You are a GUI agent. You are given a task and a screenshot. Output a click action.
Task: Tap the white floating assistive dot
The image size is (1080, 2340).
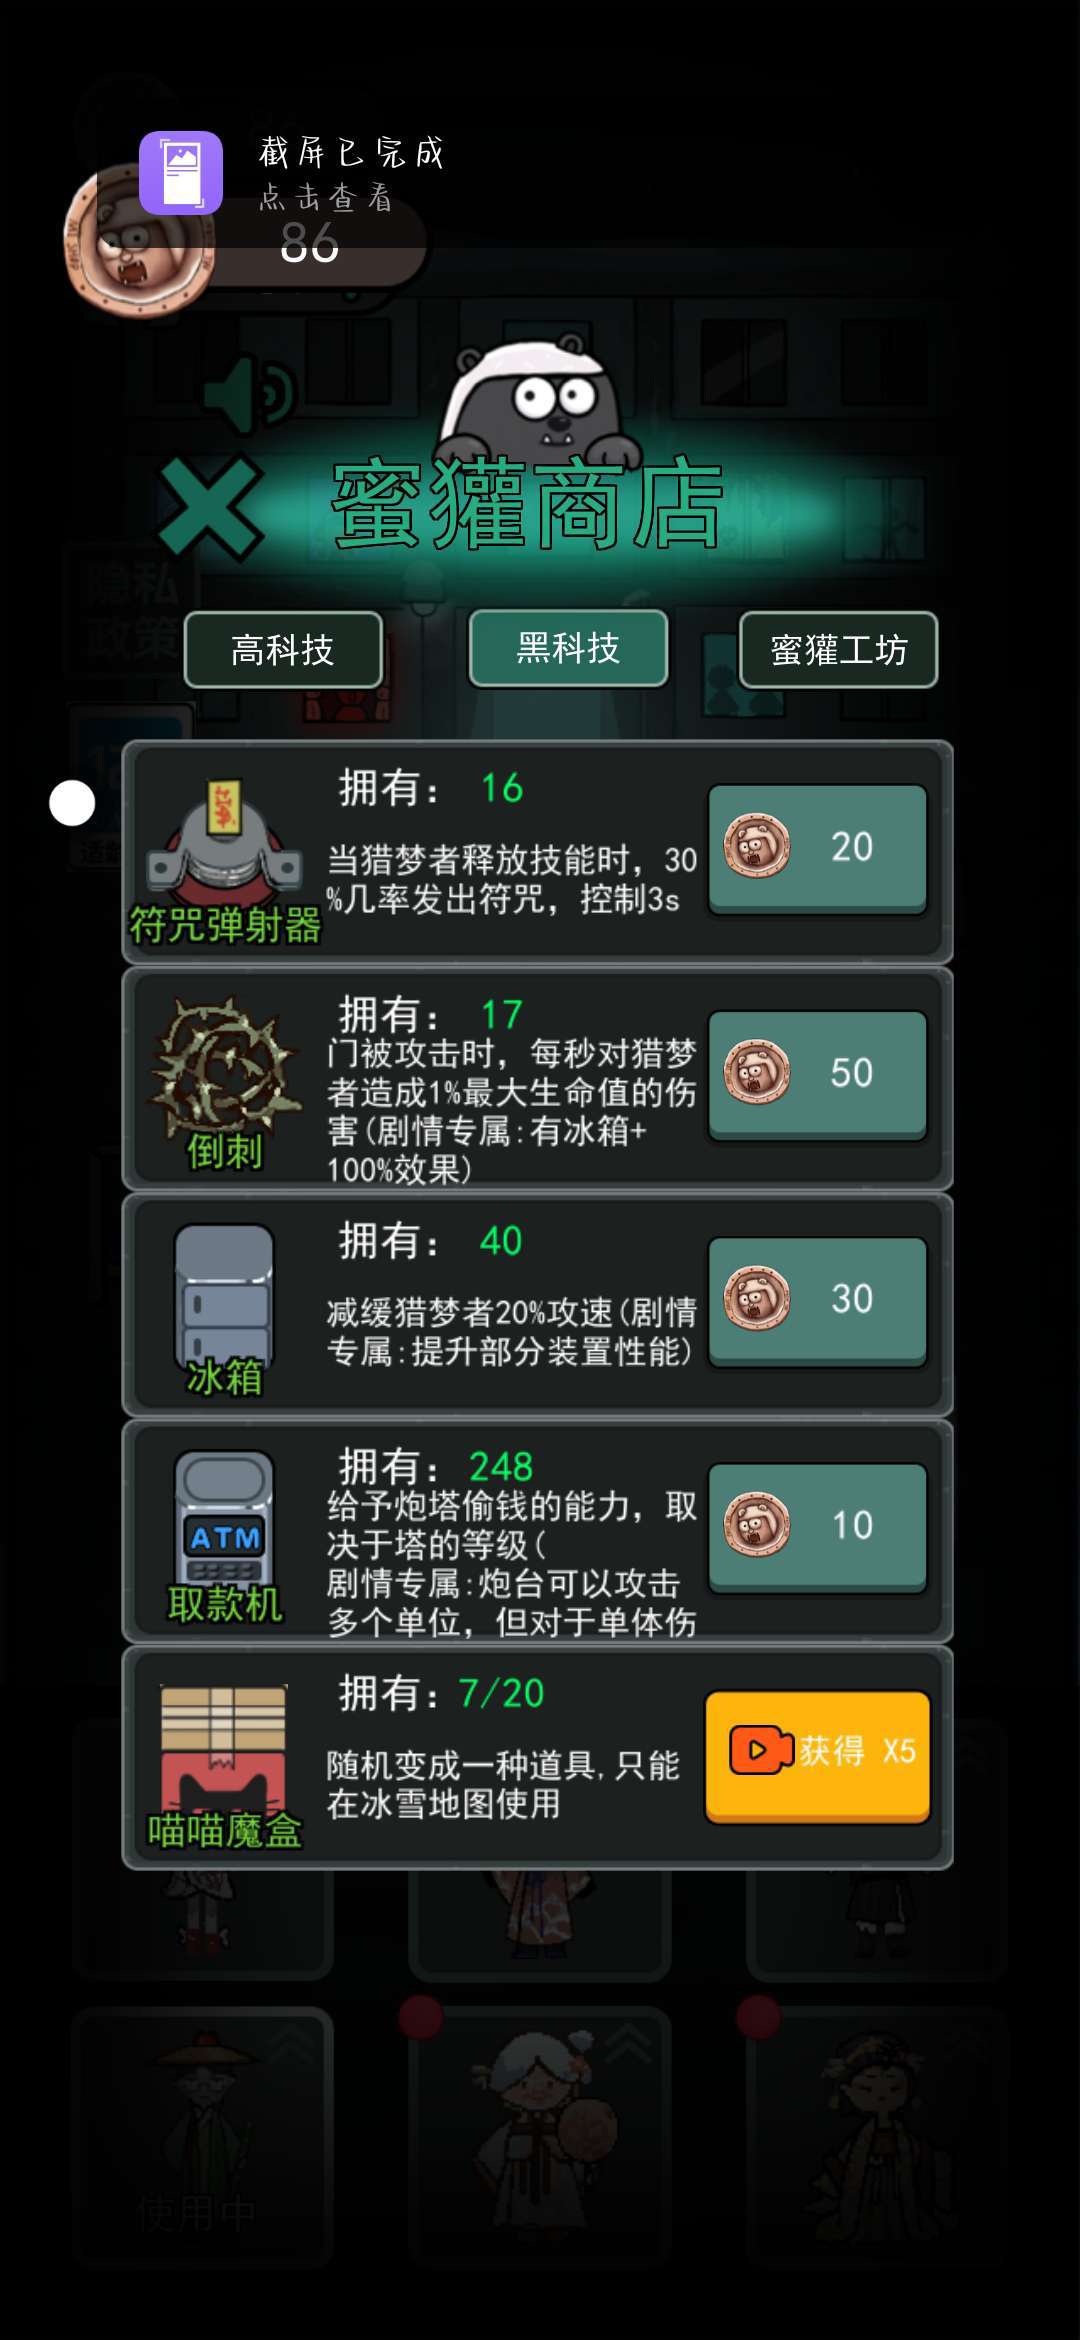(72, 803)
